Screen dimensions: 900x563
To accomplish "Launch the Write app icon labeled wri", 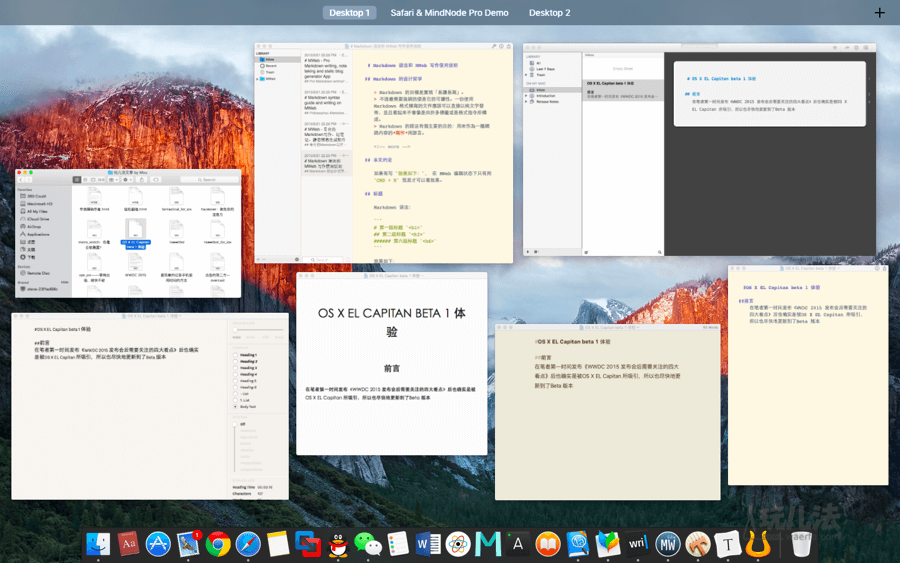I will pyautogui.click(x=638, y=544).
